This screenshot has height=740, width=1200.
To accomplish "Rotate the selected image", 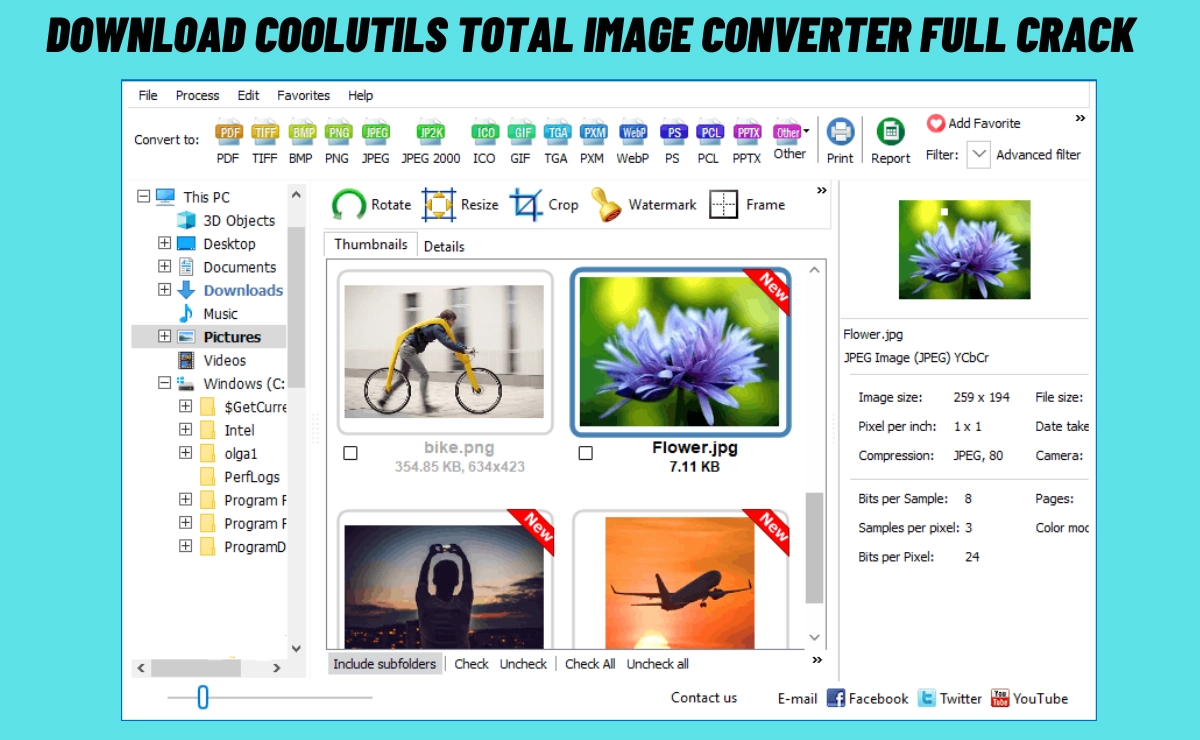I will click(x=371, y=204).
